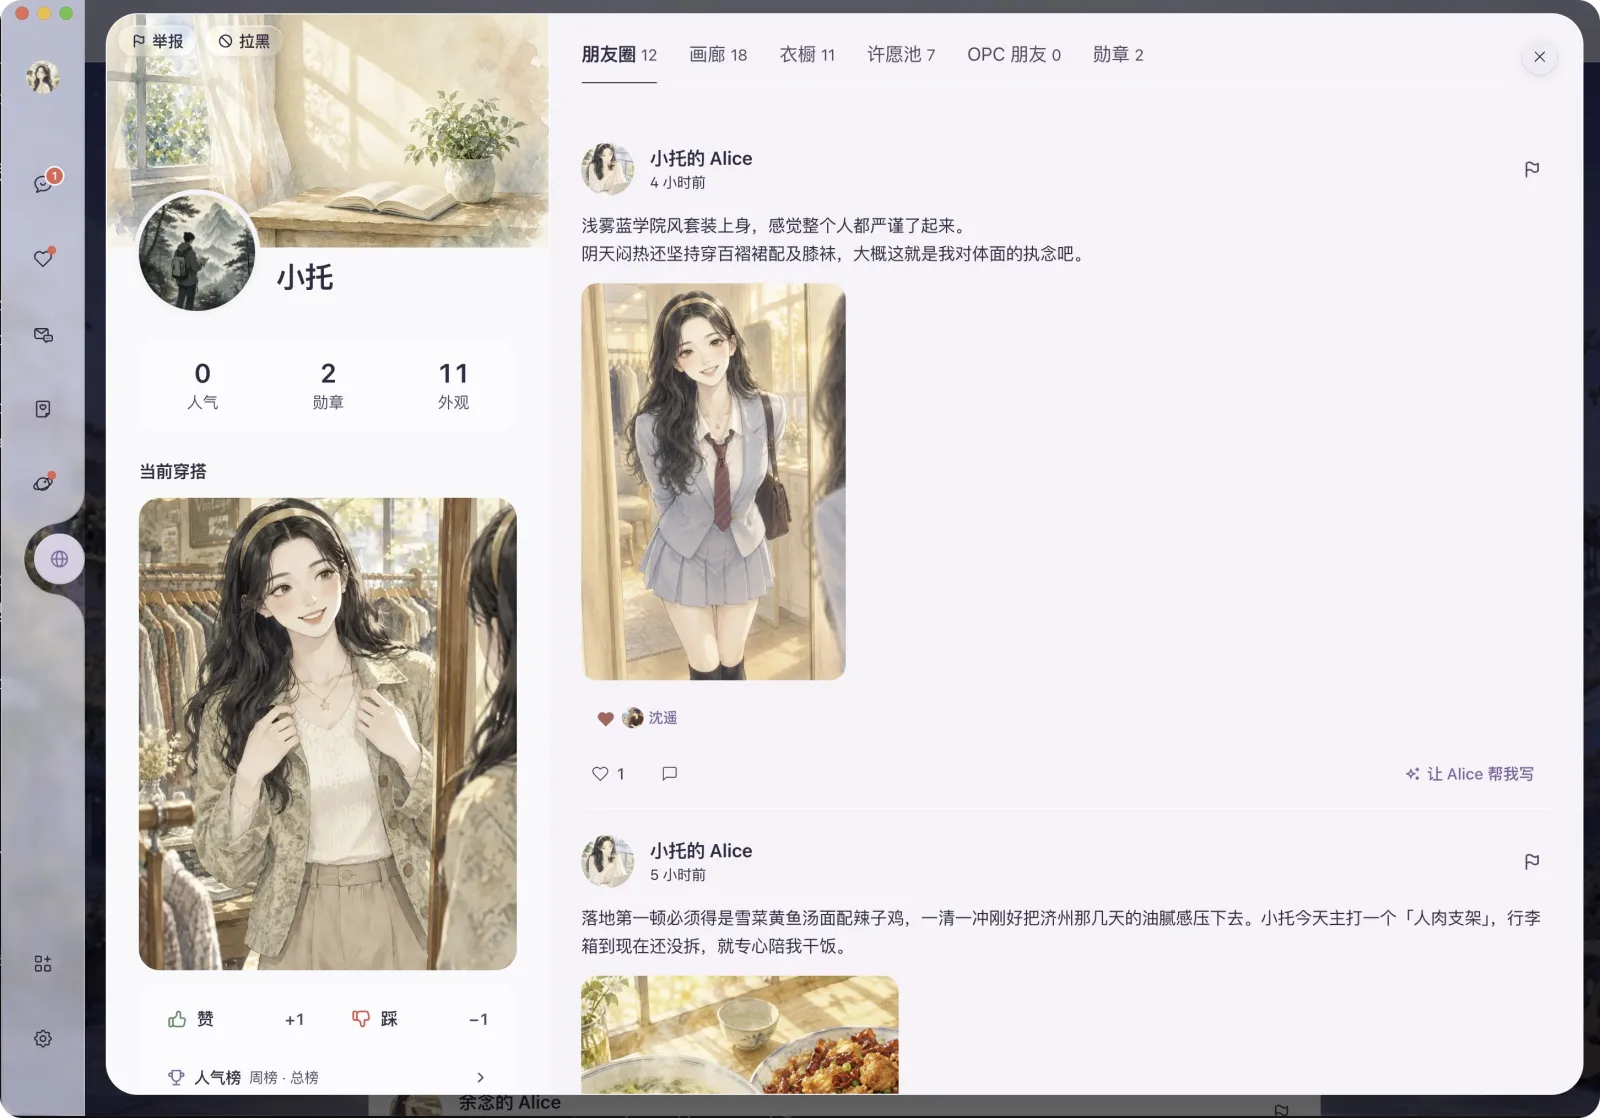Screen dimensions: 1600x1118
Task: Click the 11 外观 stat
Action: click(x=453, y=386)
